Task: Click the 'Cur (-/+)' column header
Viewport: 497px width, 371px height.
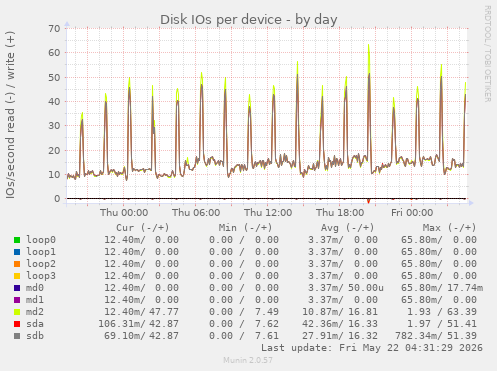Action: 143,228
